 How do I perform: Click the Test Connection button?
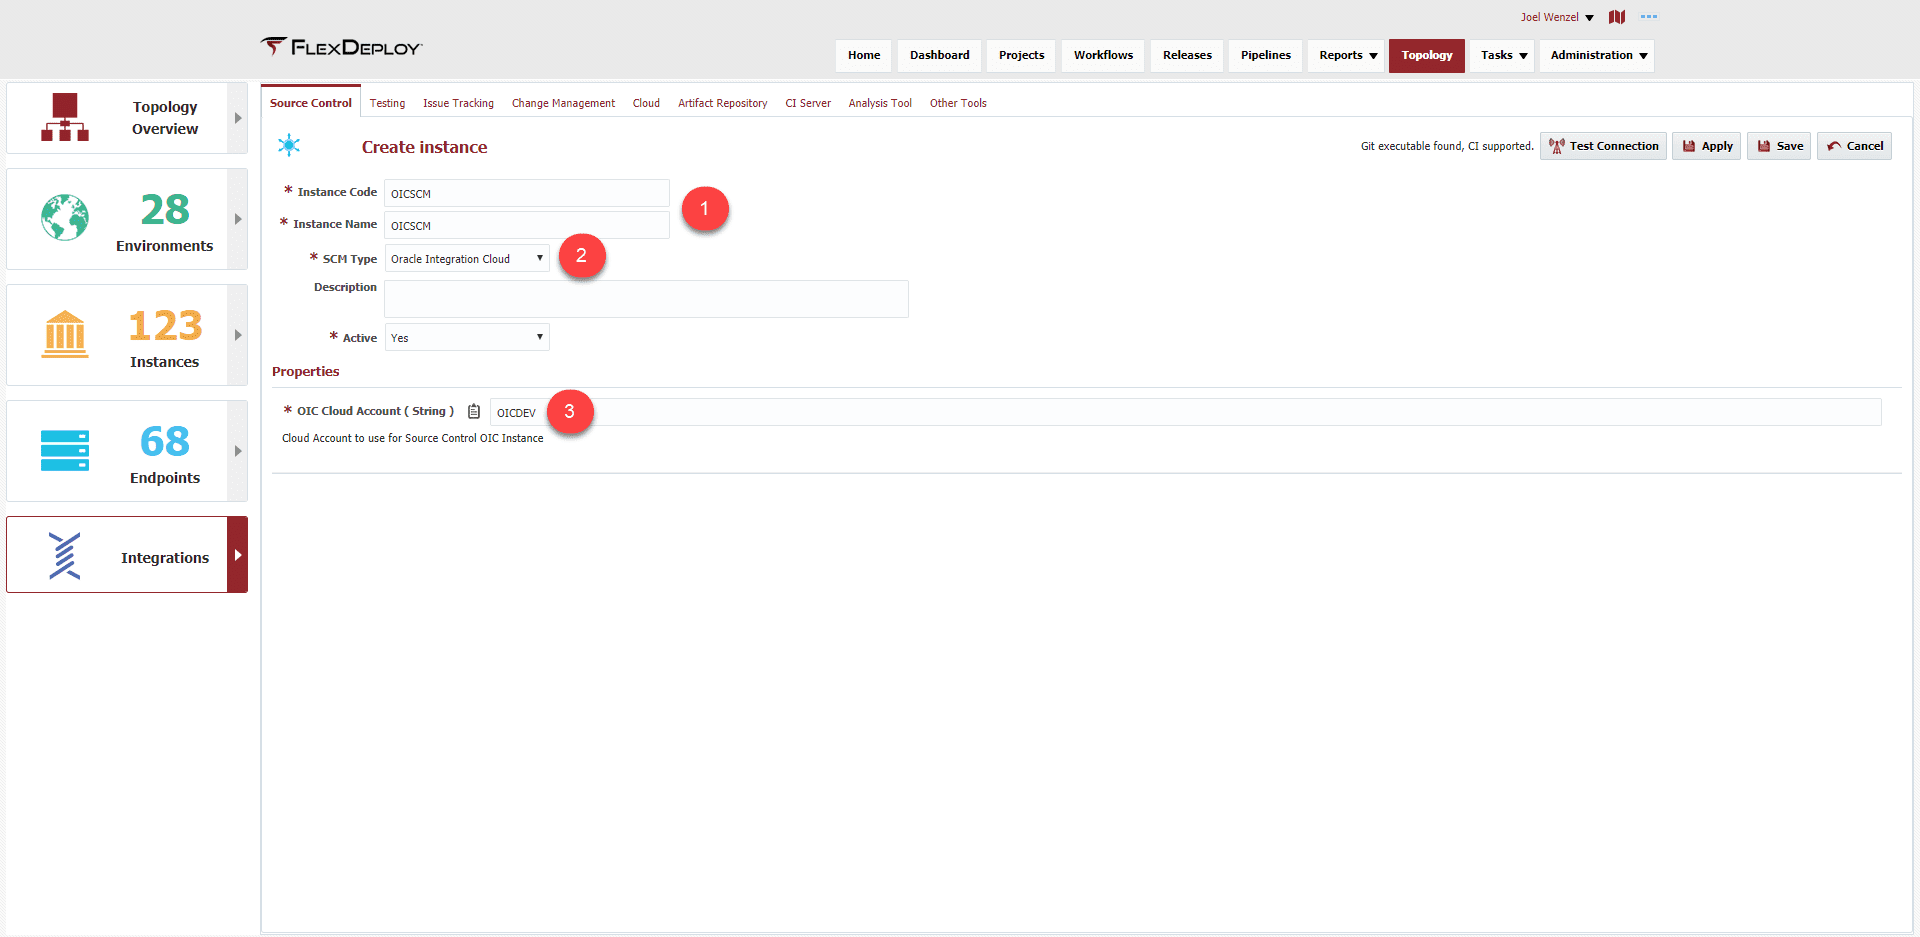point(1604,146)
